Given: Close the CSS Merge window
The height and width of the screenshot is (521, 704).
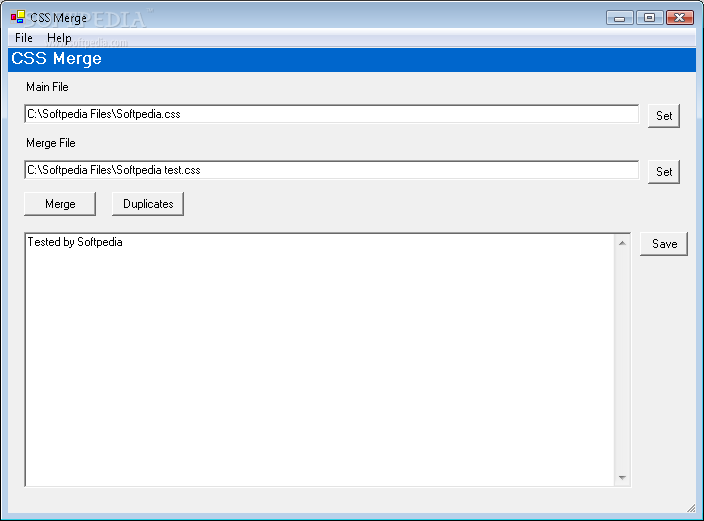Looking at the screenshot, I should pos(680,18).
